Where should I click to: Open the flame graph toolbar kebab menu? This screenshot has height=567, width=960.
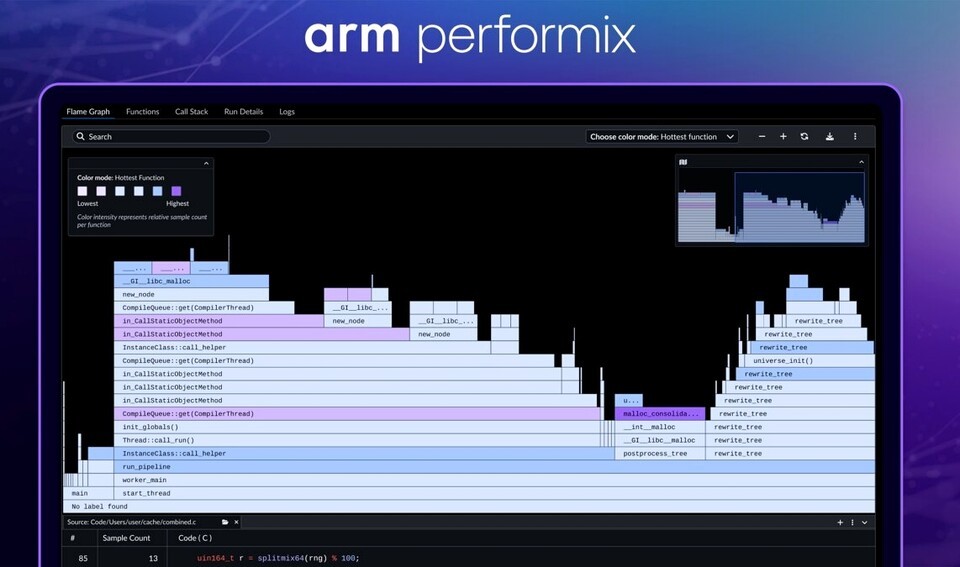(855, 137)
